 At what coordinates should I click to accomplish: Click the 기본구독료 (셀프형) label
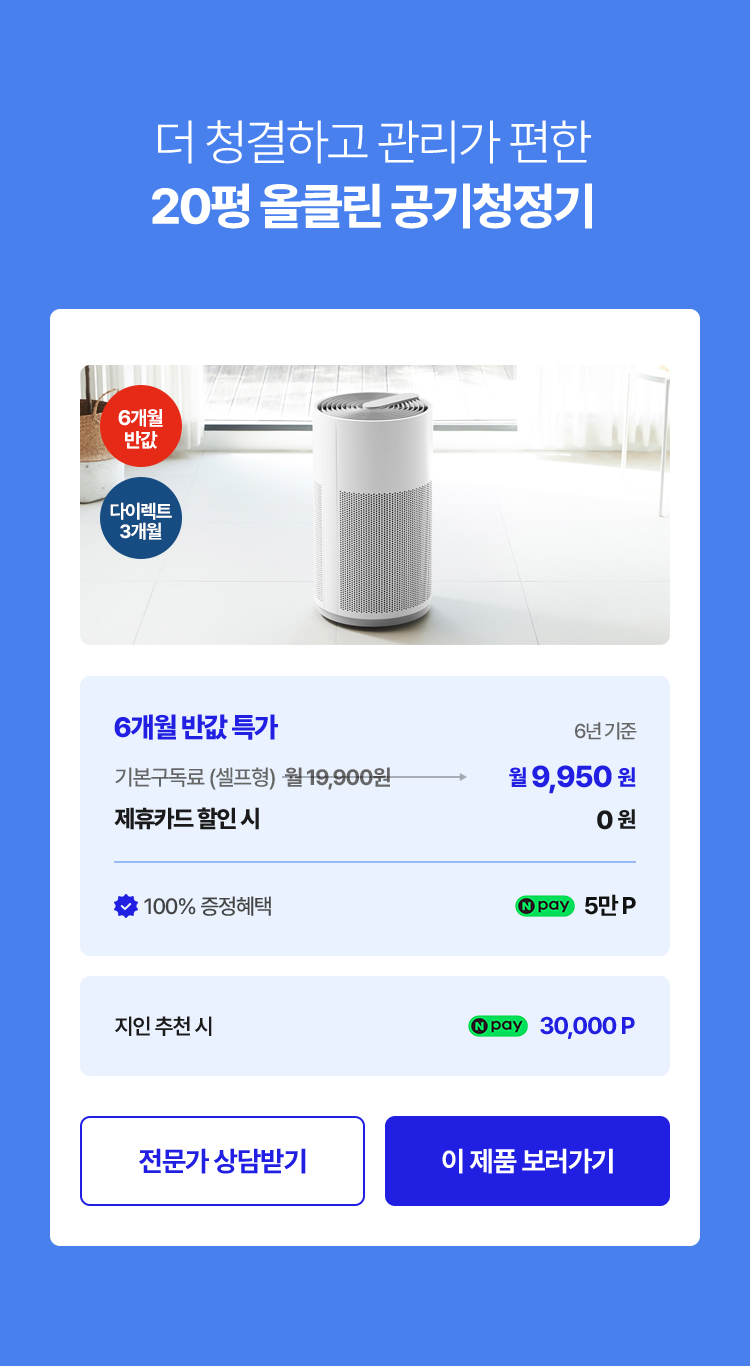point(195,777)
